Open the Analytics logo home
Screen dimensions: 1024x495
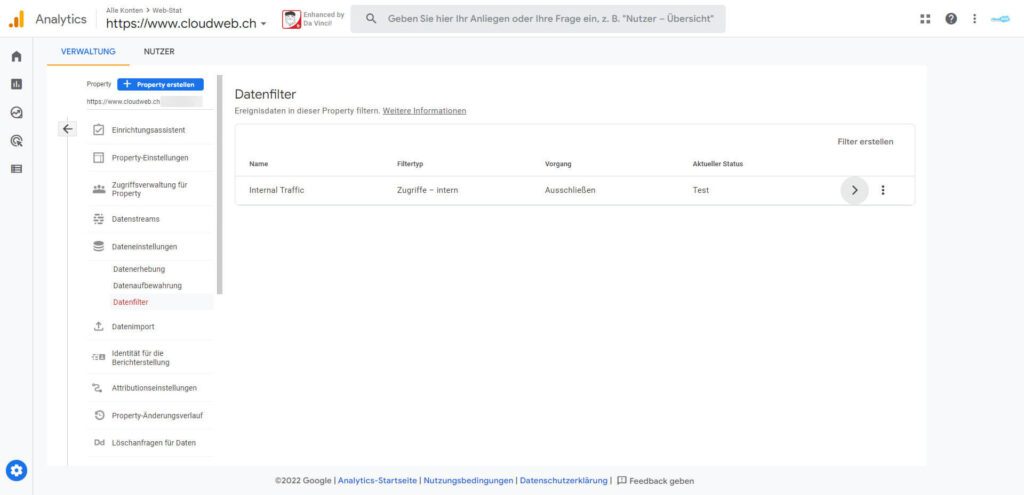[16, 19]
